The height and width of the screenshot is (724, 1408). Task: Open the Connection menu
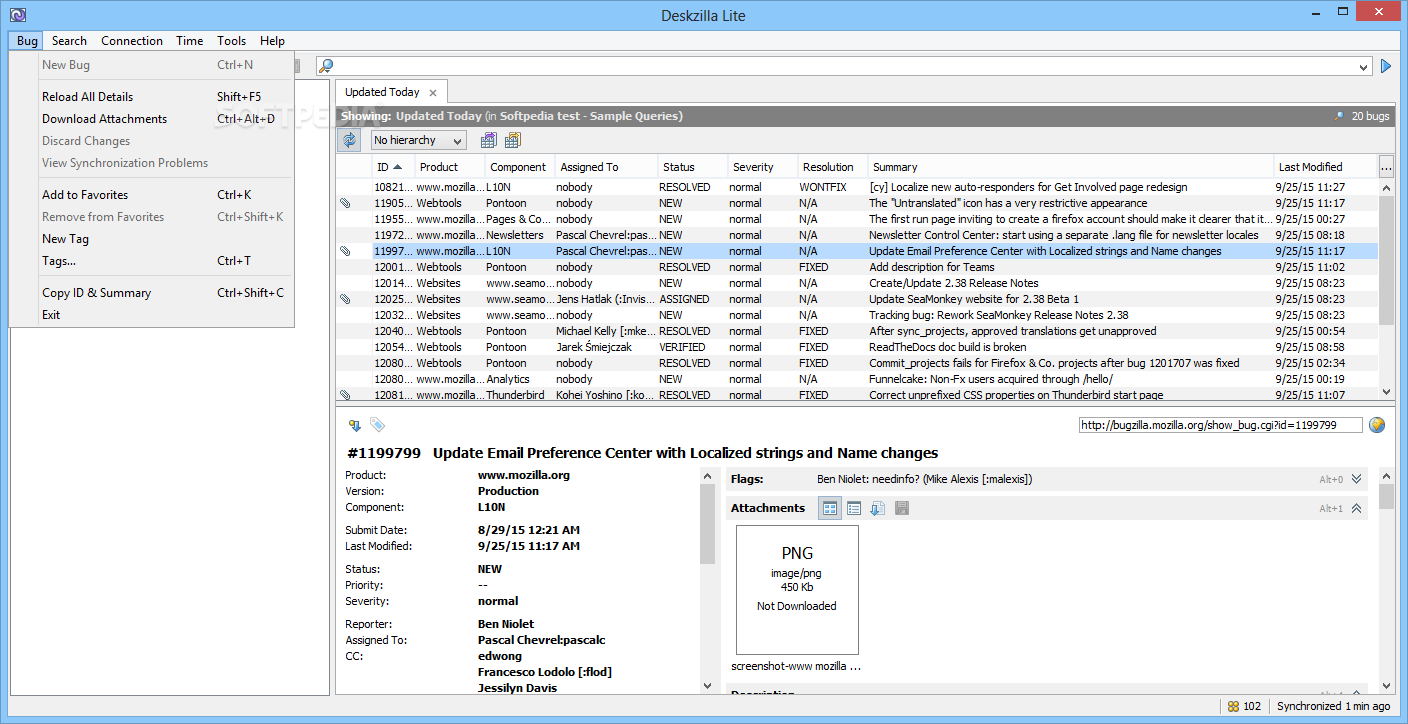click(x=132, y=41)
